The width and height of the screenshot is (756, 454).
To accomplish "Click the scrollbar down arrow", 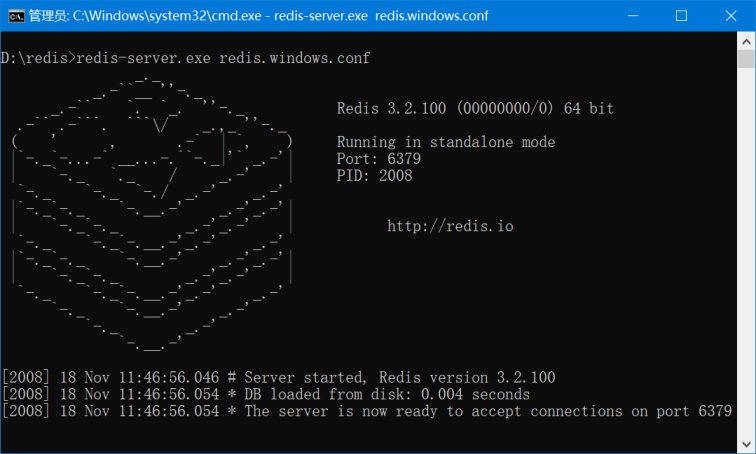I will tap(746, 444).
